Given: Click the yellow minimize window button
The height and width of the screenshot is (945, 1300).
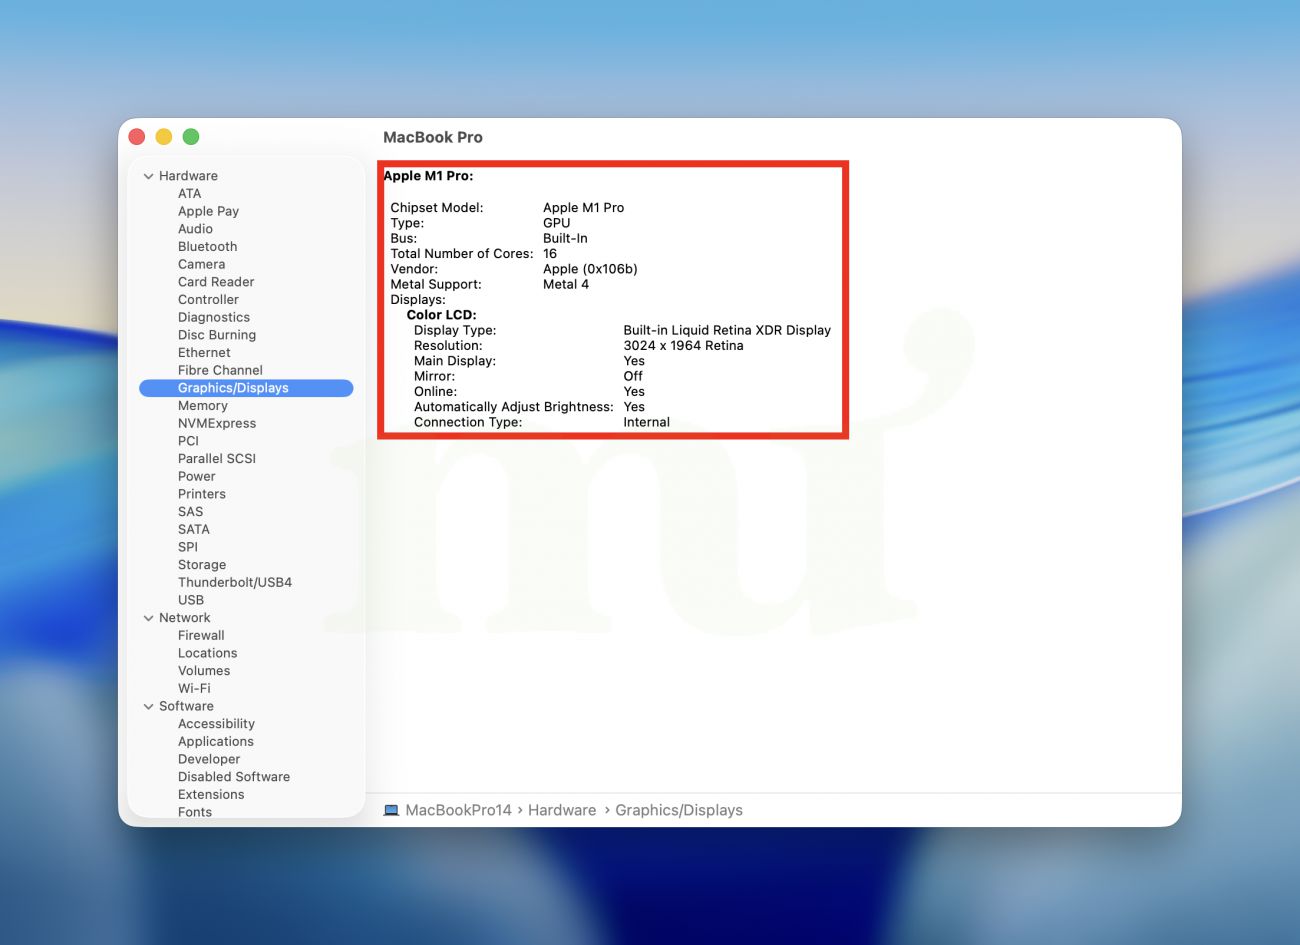Looking at the screenshot, I should [164, 137].
